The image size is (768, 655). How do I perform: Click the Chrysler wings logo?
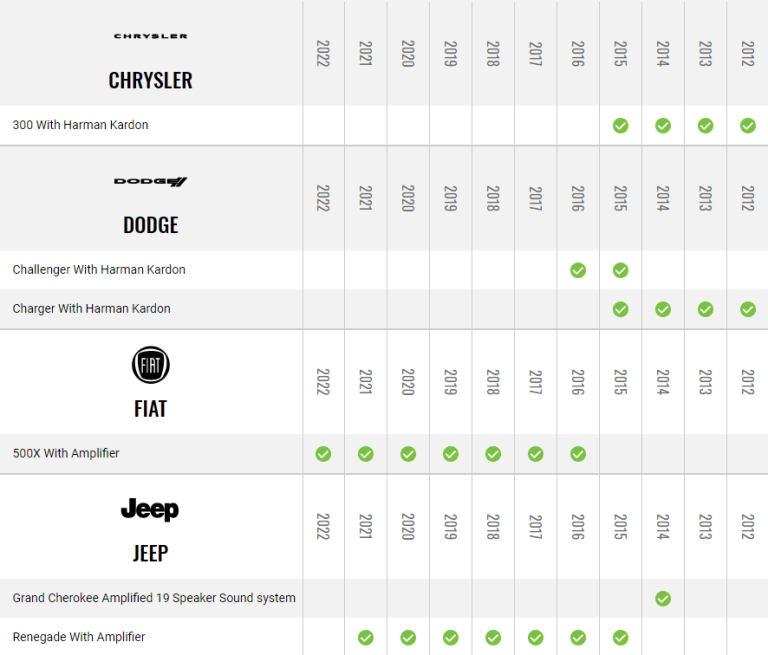(x=150, y=36)
